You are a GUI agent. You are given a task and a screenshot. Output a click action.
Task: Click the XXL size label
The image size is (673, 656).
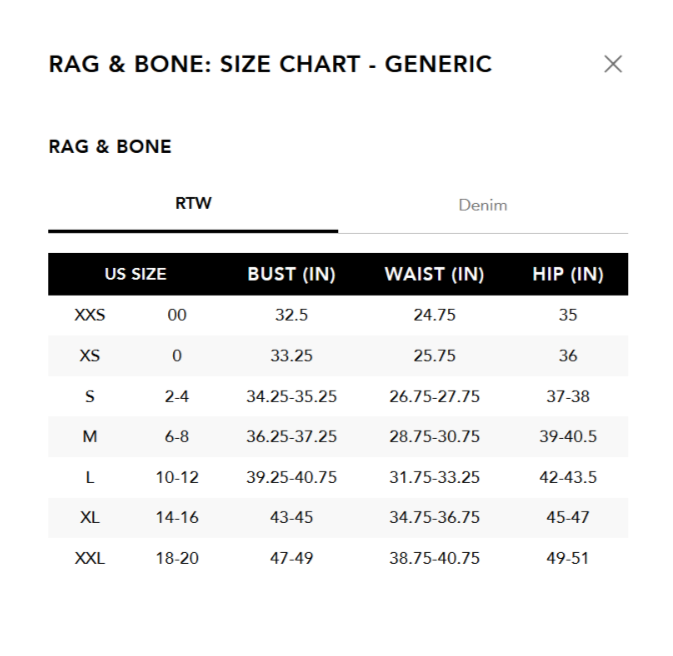point(90,558)
